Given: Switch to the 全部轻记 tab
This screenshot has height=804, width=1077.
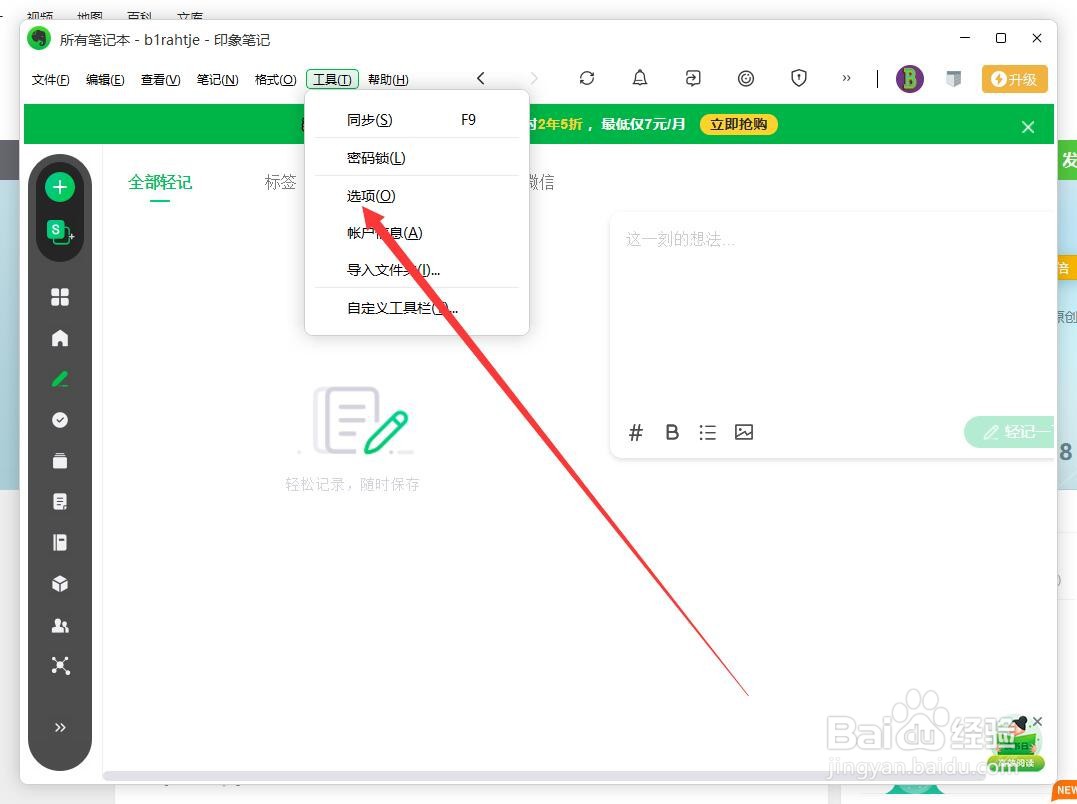Looking at the screenshot, I should (160, 182).
